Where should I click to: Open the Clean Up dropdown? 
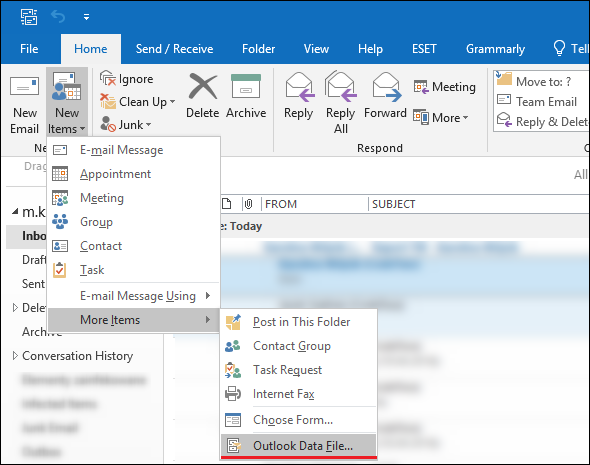[138, 102]
